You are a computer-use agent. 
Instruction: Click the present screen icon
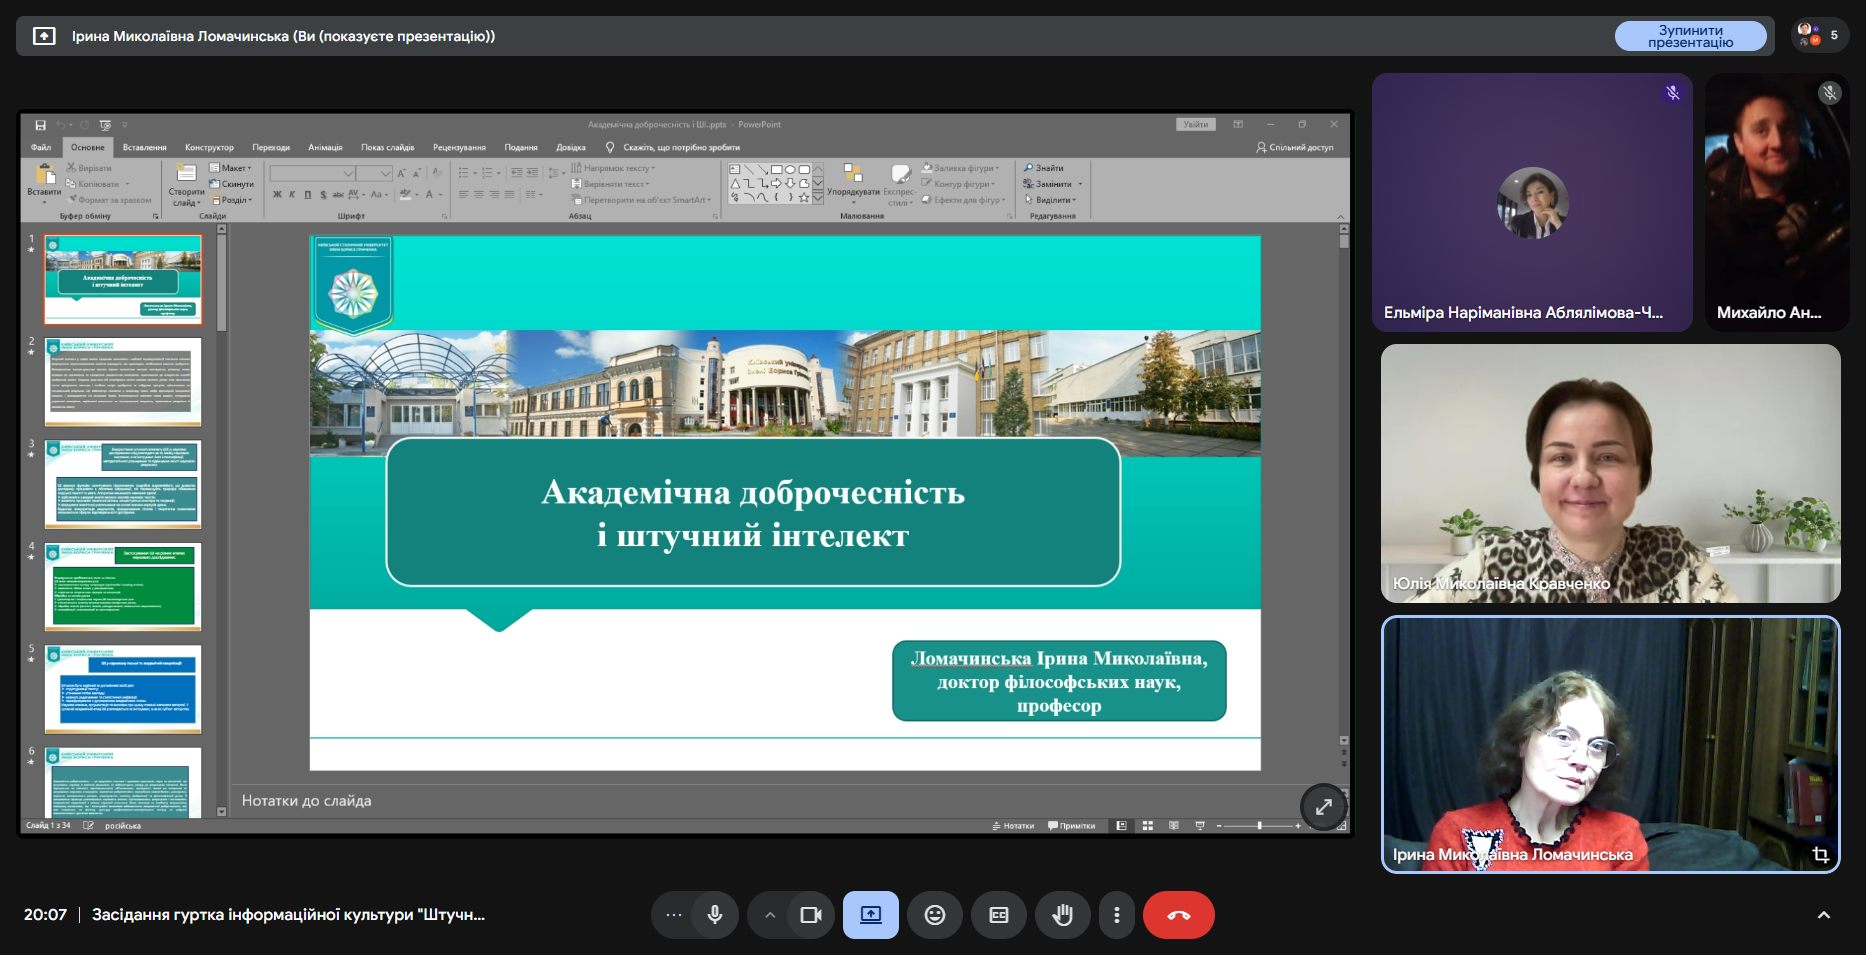tap(870, 915)
